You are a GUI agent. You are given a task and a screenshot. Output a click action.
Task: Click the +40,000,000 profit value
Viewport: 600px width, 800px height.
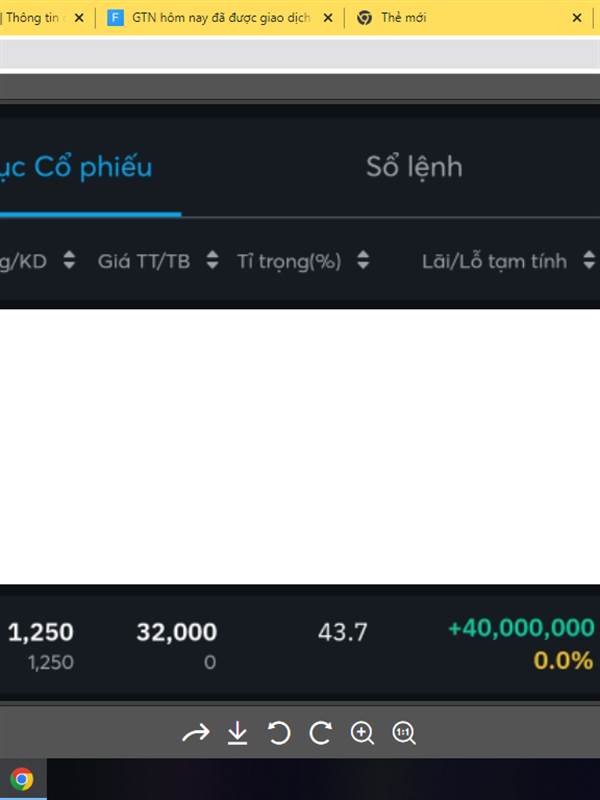pyautogui.click(x=521, y=628)
